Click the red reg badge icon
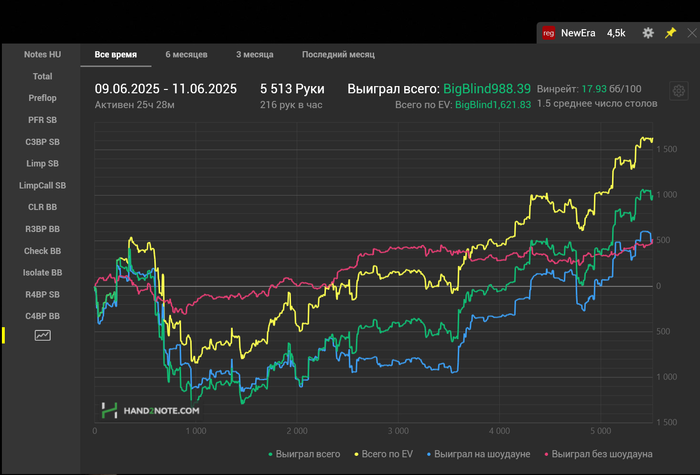 [548, 33]
